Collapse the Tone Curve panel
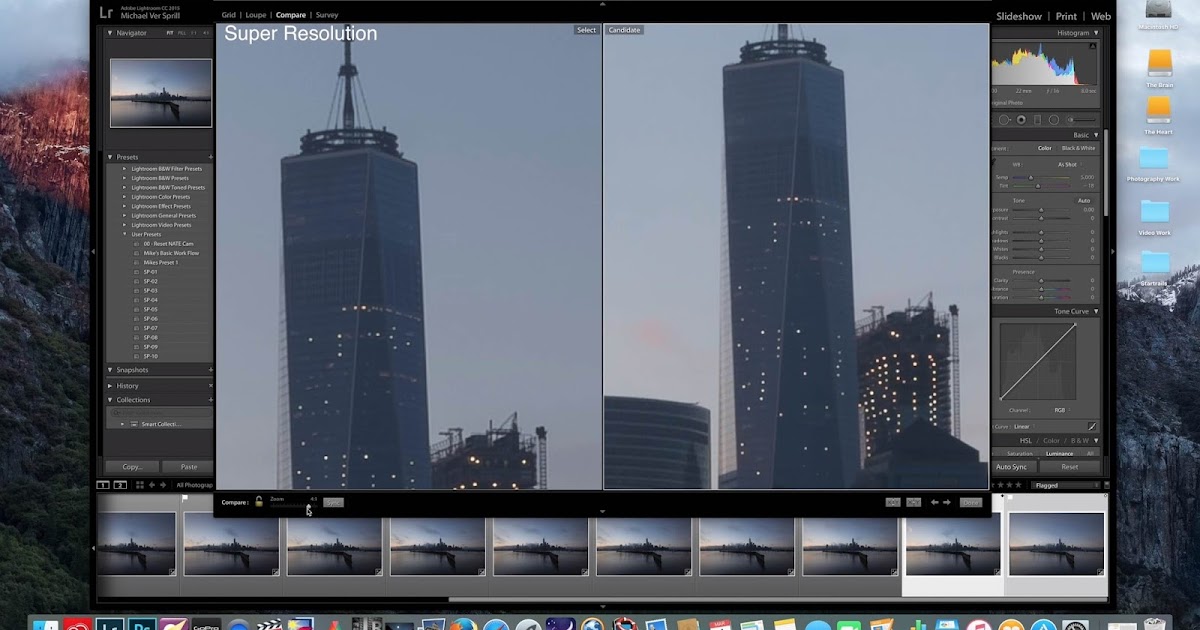 [1095, 311]
